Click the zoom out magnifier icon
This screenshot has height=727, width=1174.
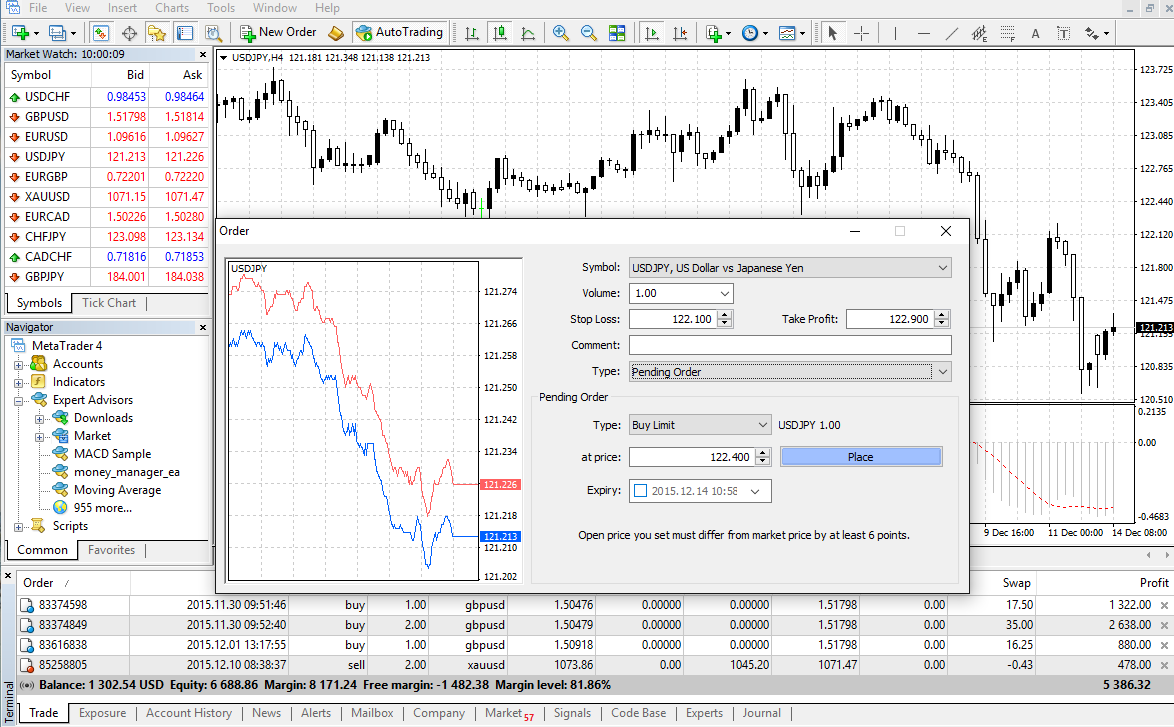(588, 33)
